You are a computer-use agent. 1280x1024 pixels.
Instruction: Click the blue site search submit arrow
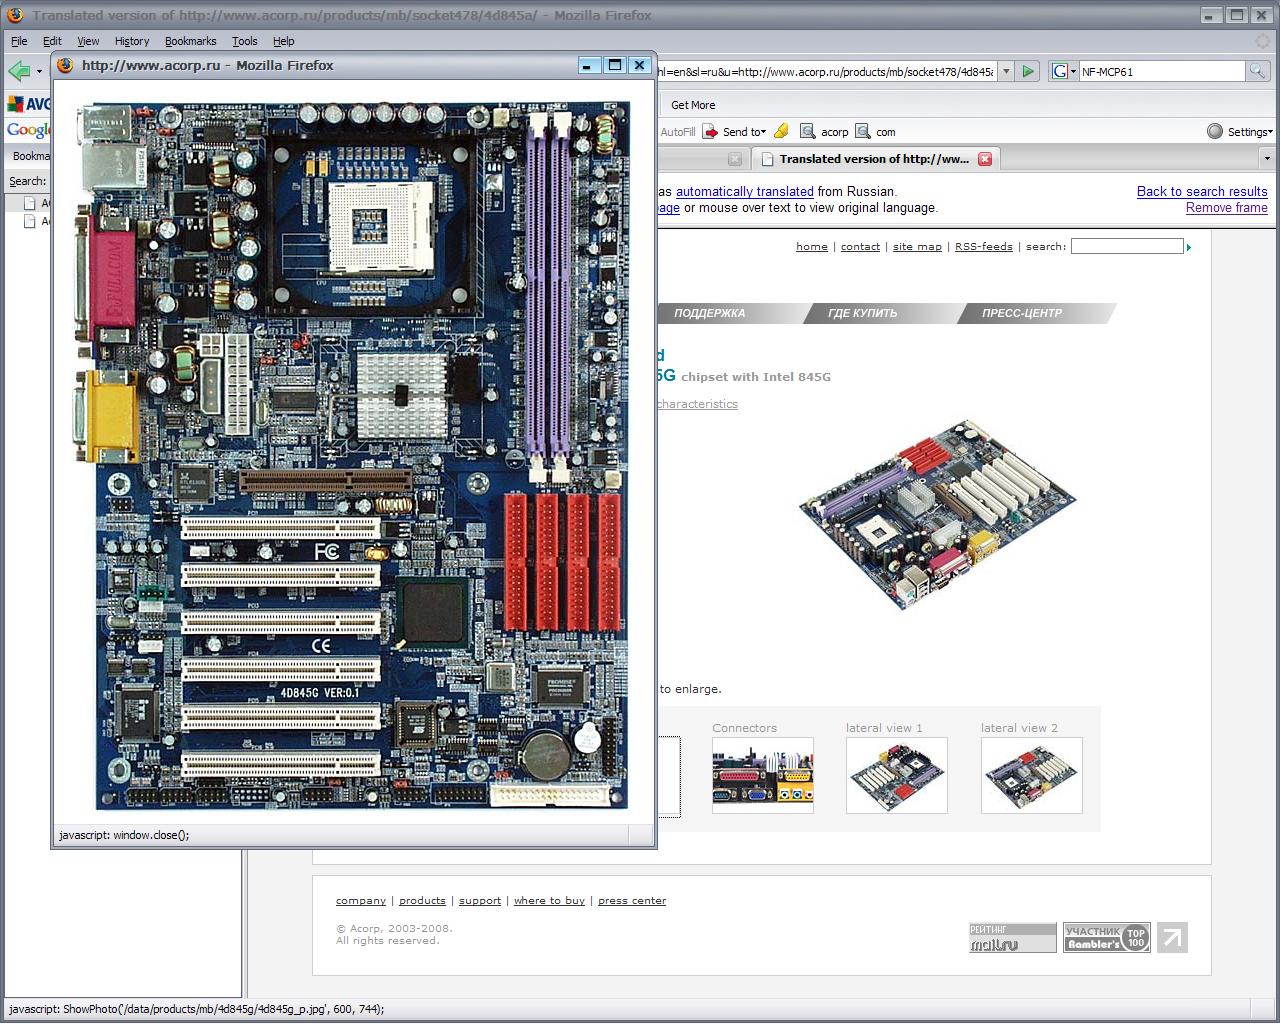coord(1188,247)
